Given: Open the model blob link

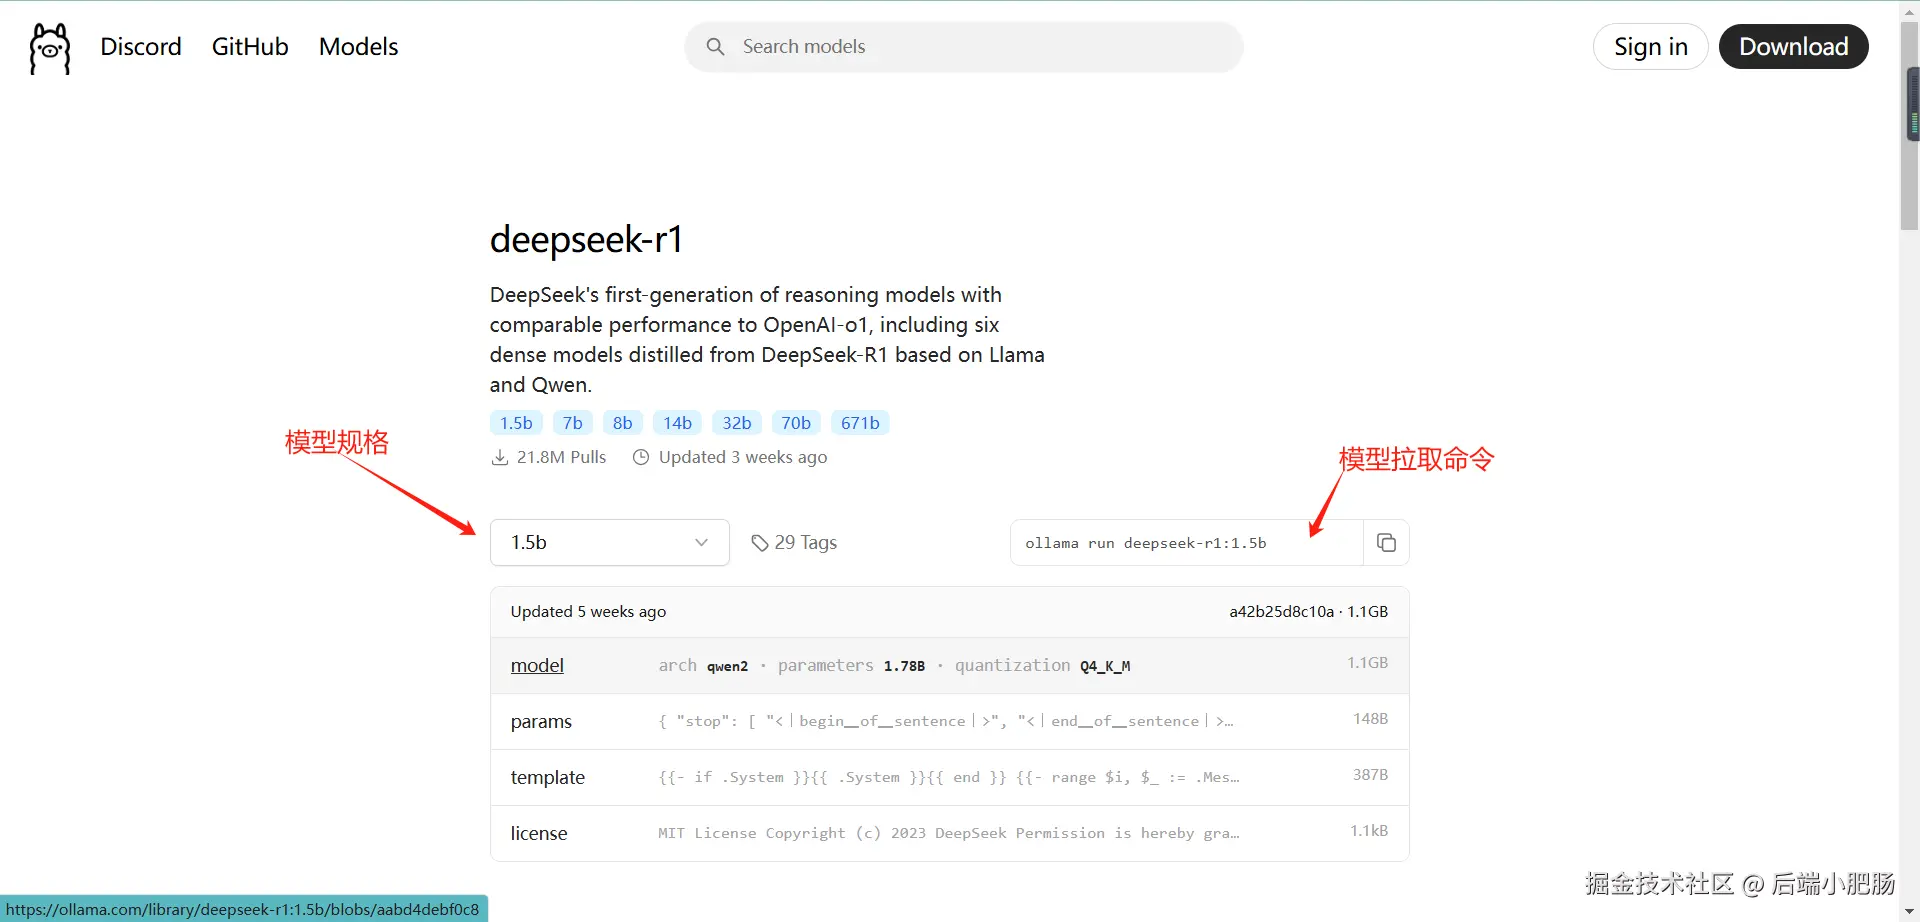Looking at the screenshot, I should 537,666.
